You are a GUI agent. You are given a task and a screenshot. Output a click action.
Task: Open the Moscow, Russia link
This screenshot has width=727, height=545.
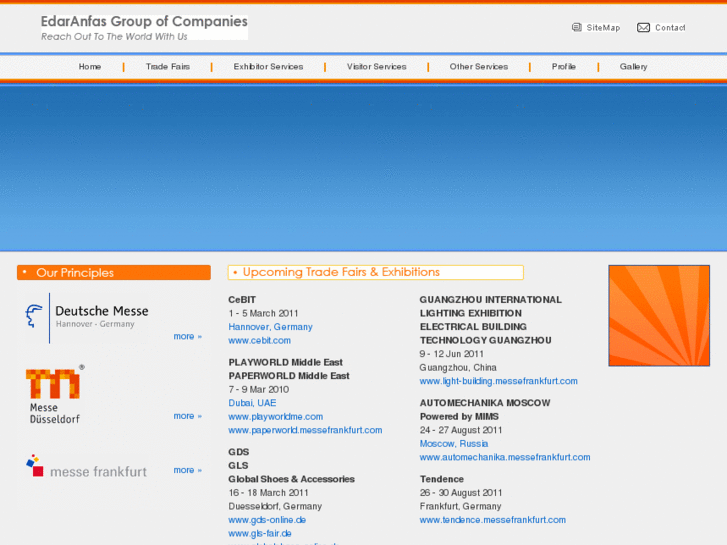point(454,444)
